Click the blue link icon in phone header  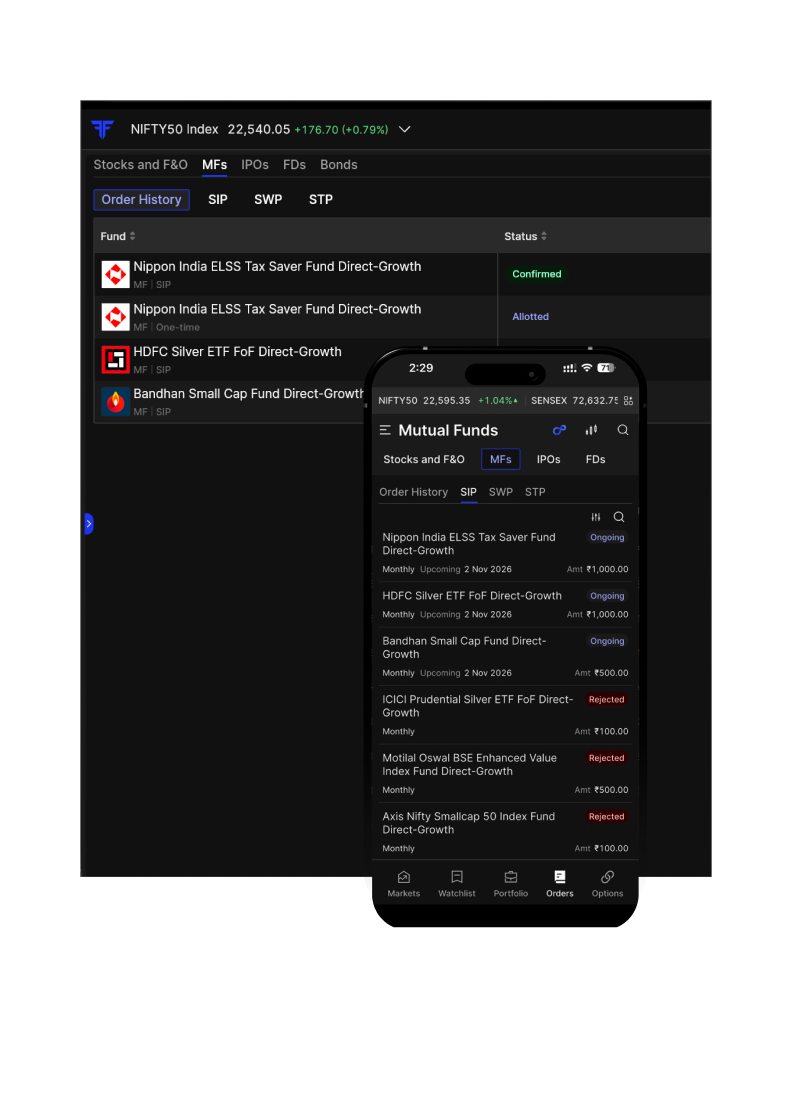559,430
